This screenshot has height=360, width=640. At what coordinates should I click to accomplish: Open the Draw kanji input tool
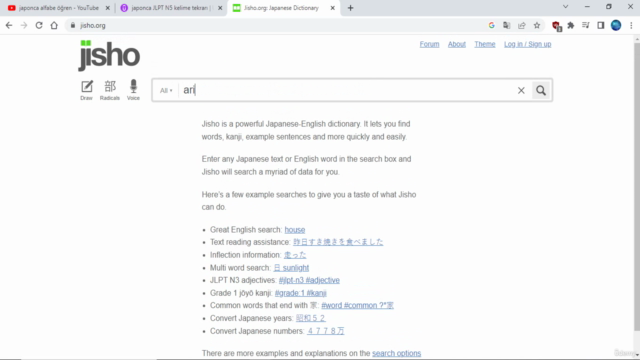[87, 90]
